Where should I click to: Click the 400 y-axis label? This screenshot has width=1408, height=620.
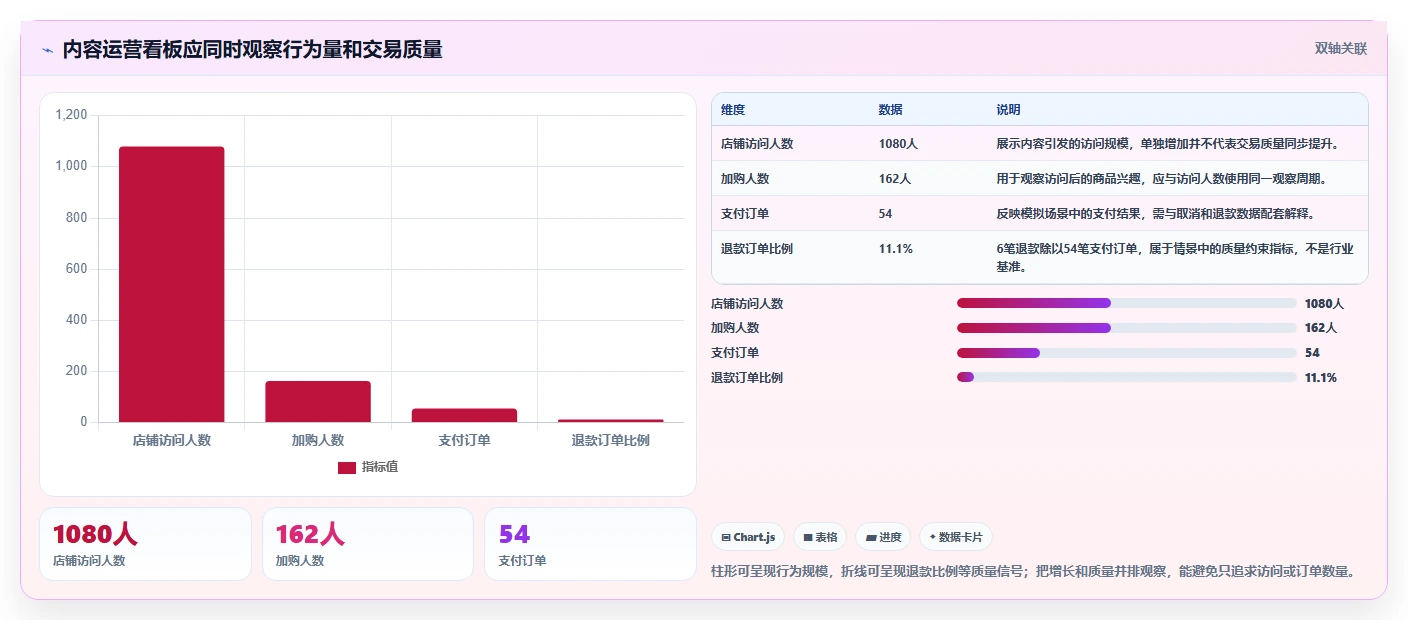point(77,320)
